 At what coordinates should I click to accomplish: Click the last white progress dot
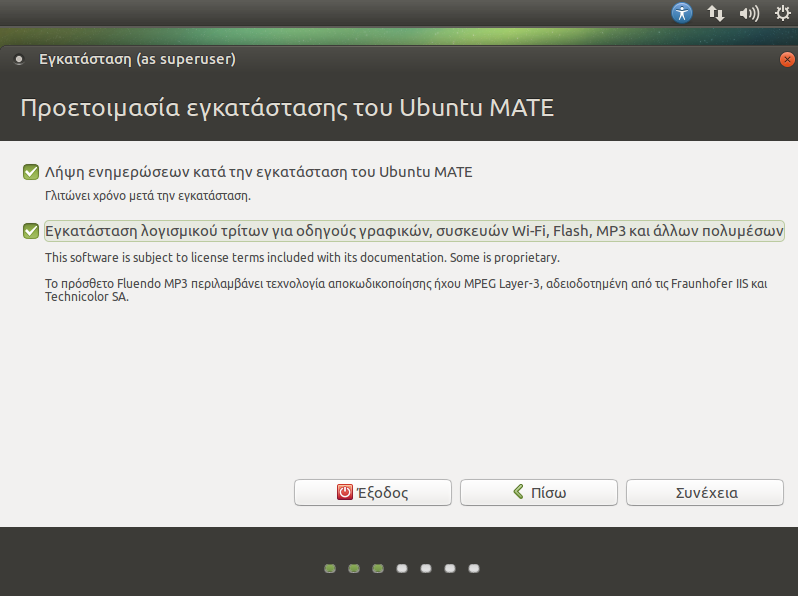point(474,568)
